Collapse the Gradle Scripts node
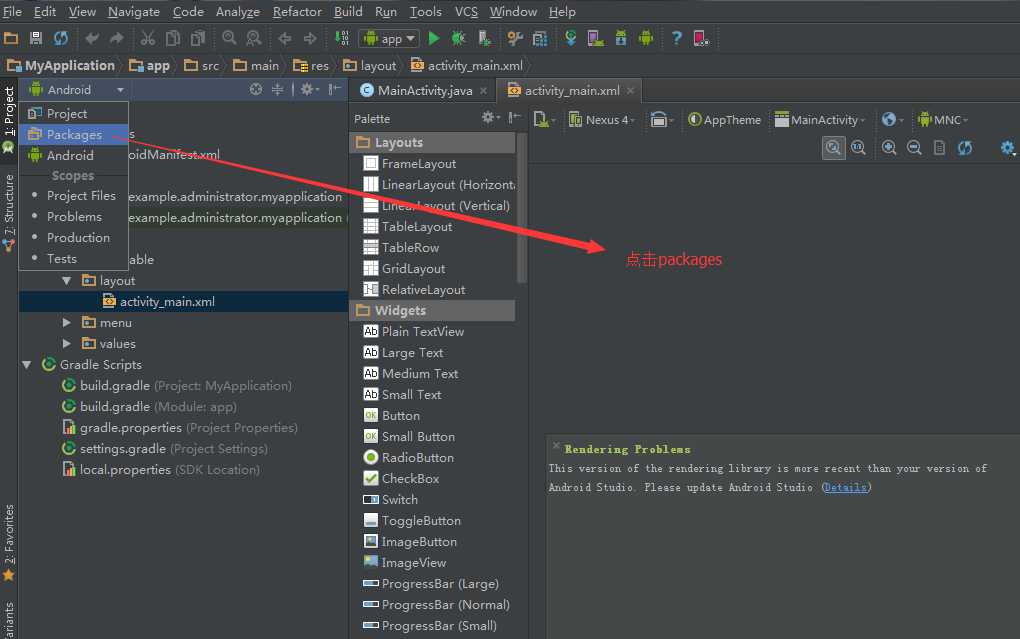The height and width of the screenshot is (639, 1020). pos(27,364)
